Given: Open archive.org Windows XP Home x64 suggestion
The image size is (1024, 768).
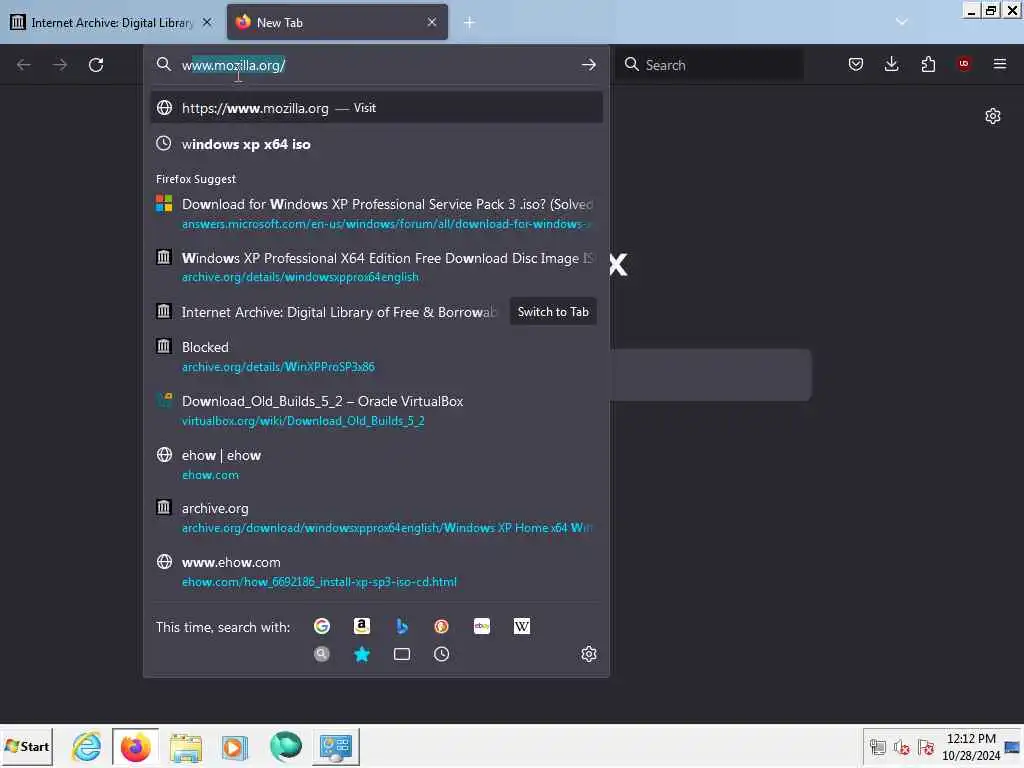Looking at the screenshot, I should point(376,517).
